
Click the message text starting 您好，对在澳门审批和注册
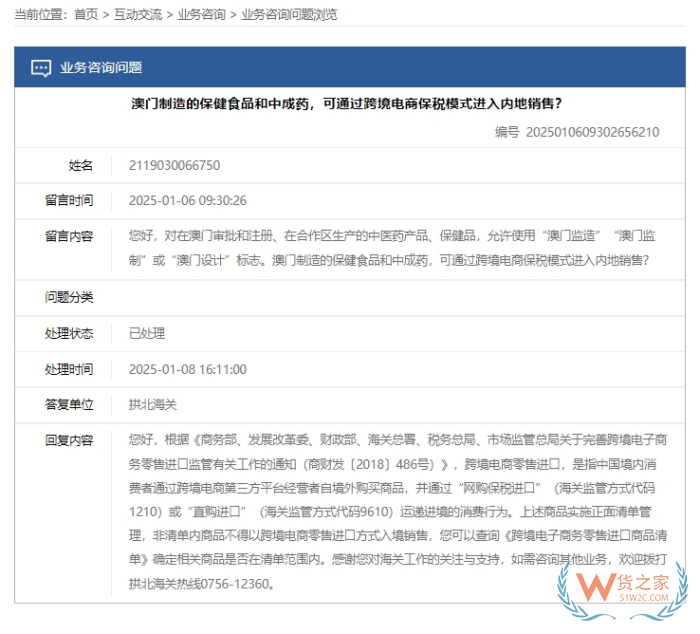392,248
